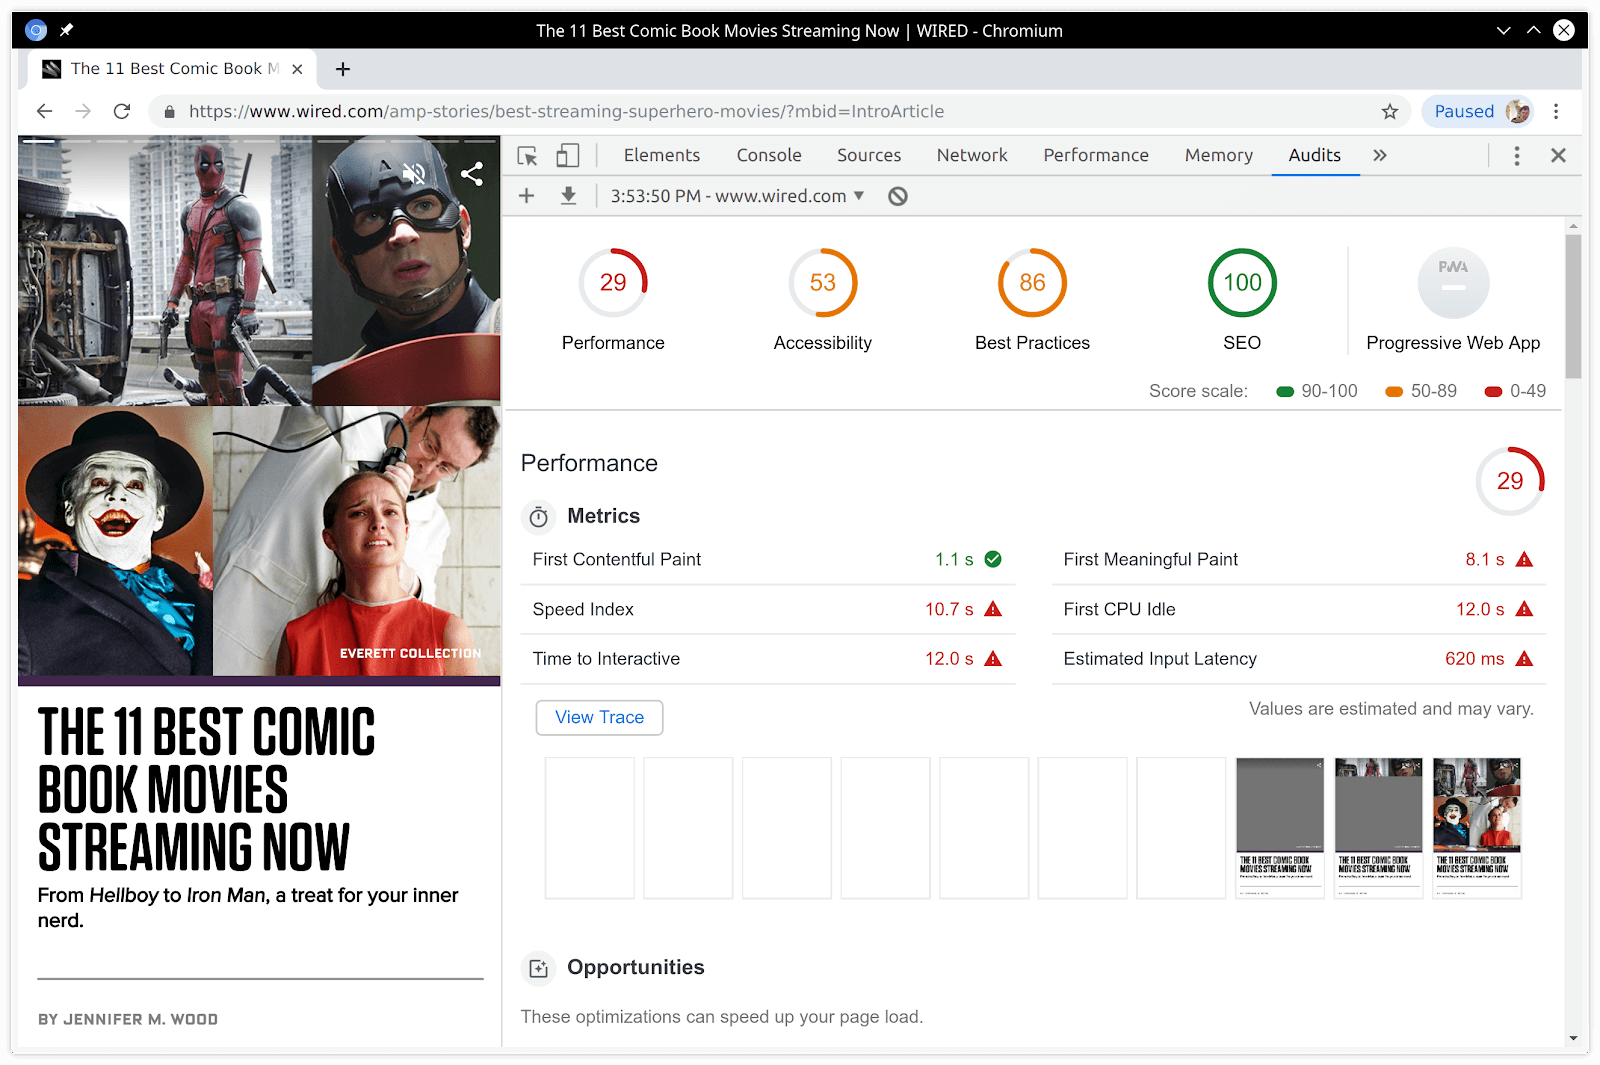Click the orange 50-89 score scale swatch
Viewport: 1600px width, 1065px height.
[x=1394, y=392]
